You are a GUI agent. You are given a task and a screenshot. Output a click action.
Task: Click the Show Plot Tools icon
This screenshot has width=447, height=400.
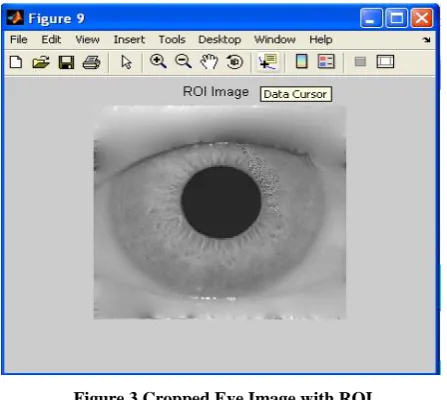(x=385, y=62)
